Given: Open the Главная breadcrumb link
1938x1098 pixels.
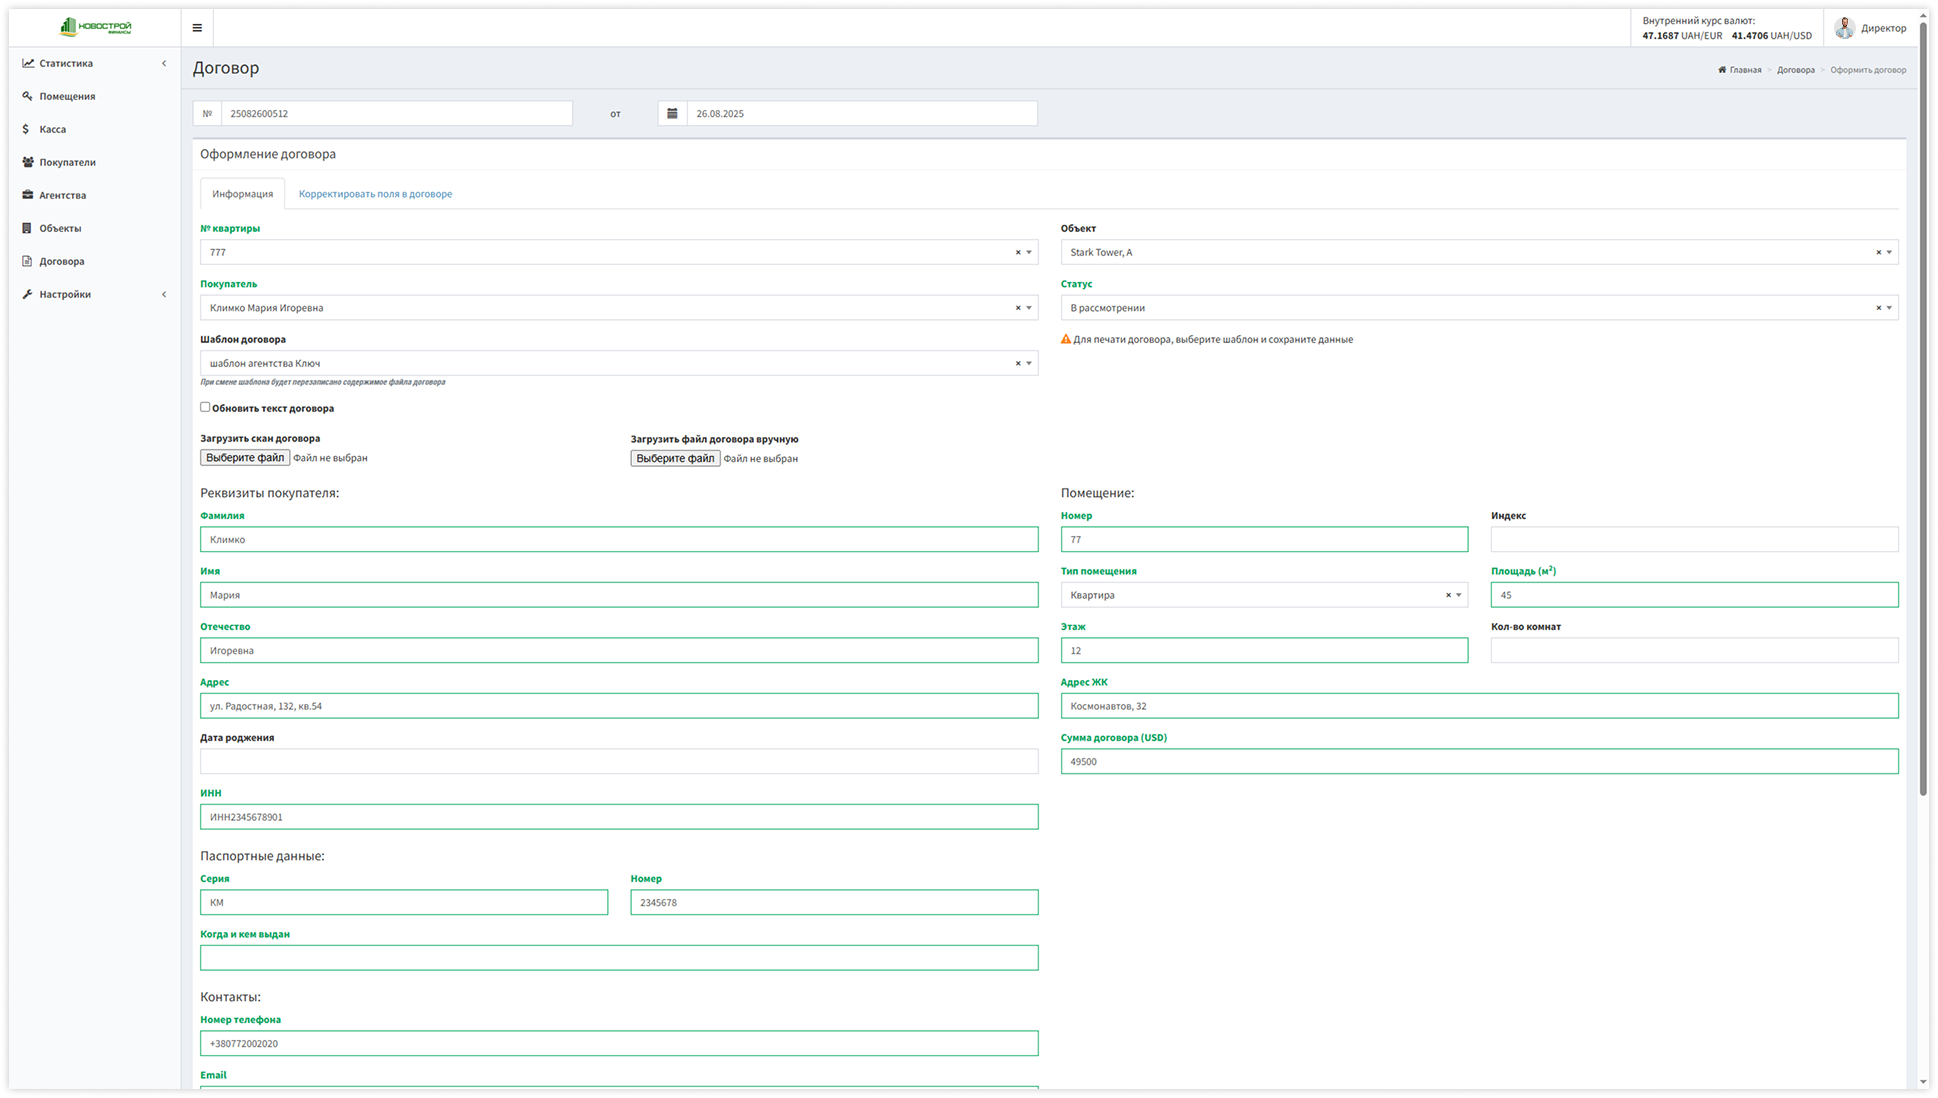Looking at the screenshot, I should (1740, 69).
